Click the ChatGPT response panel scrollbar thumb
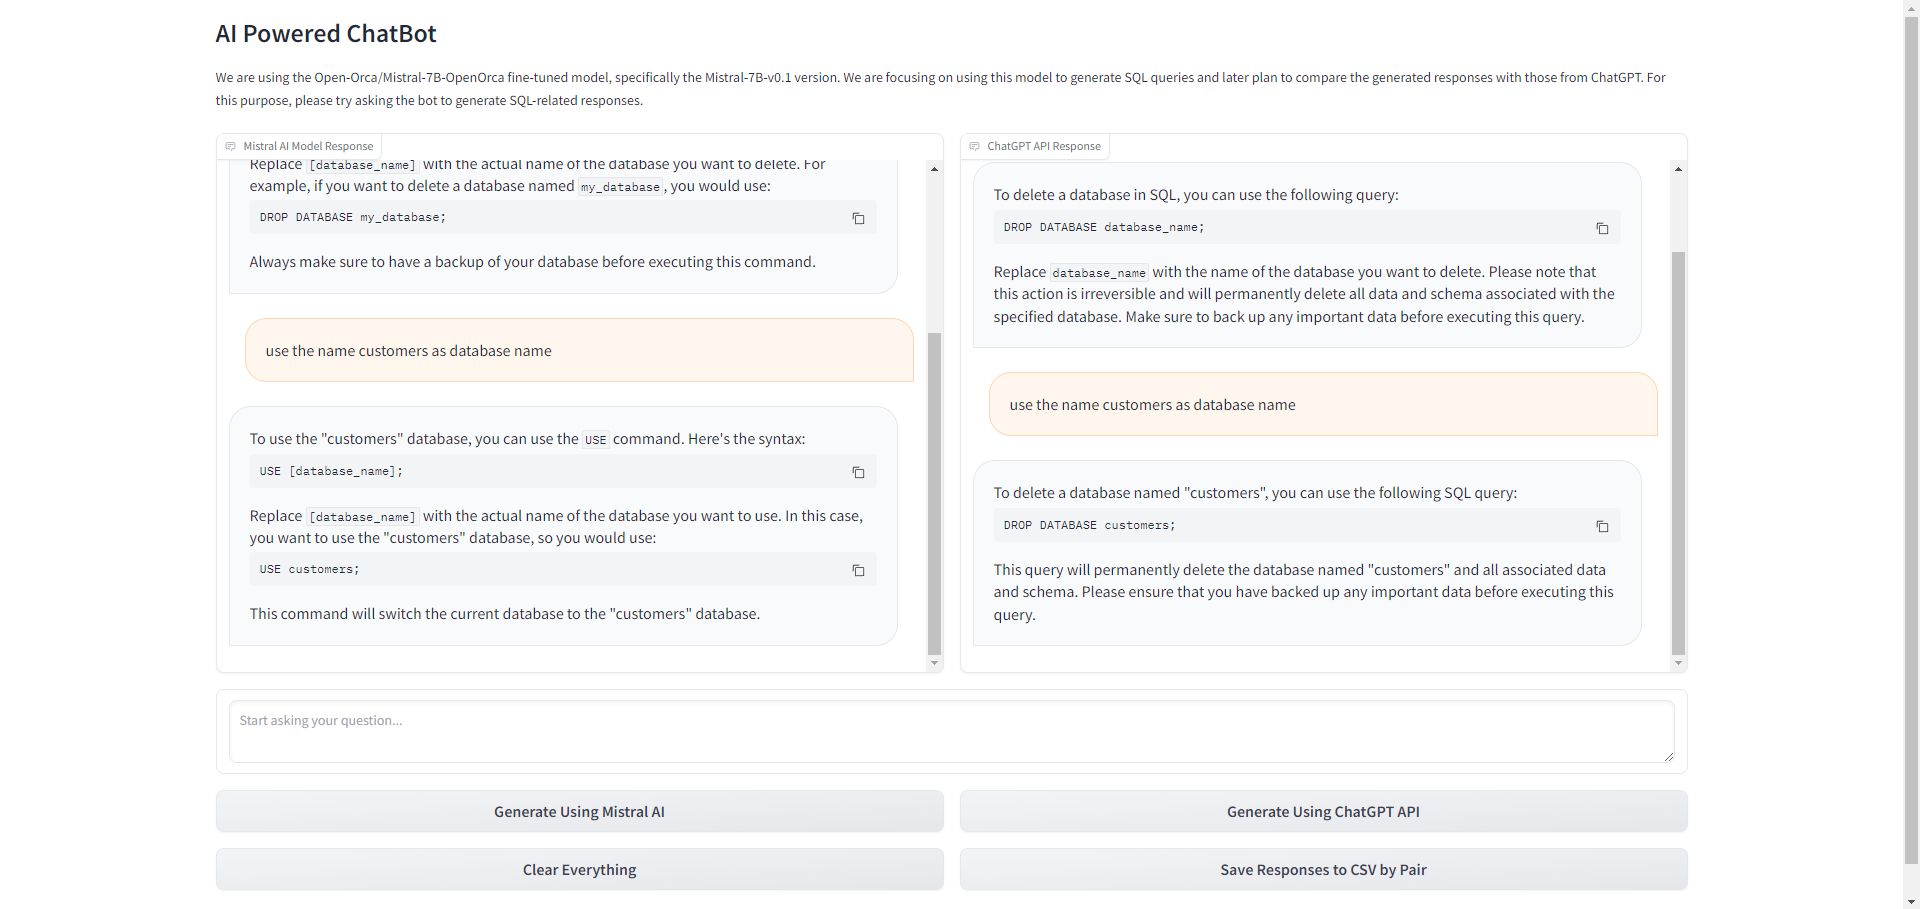Screen dimensions: 1920x909 pyautogui.click(x=1678, y=453)
